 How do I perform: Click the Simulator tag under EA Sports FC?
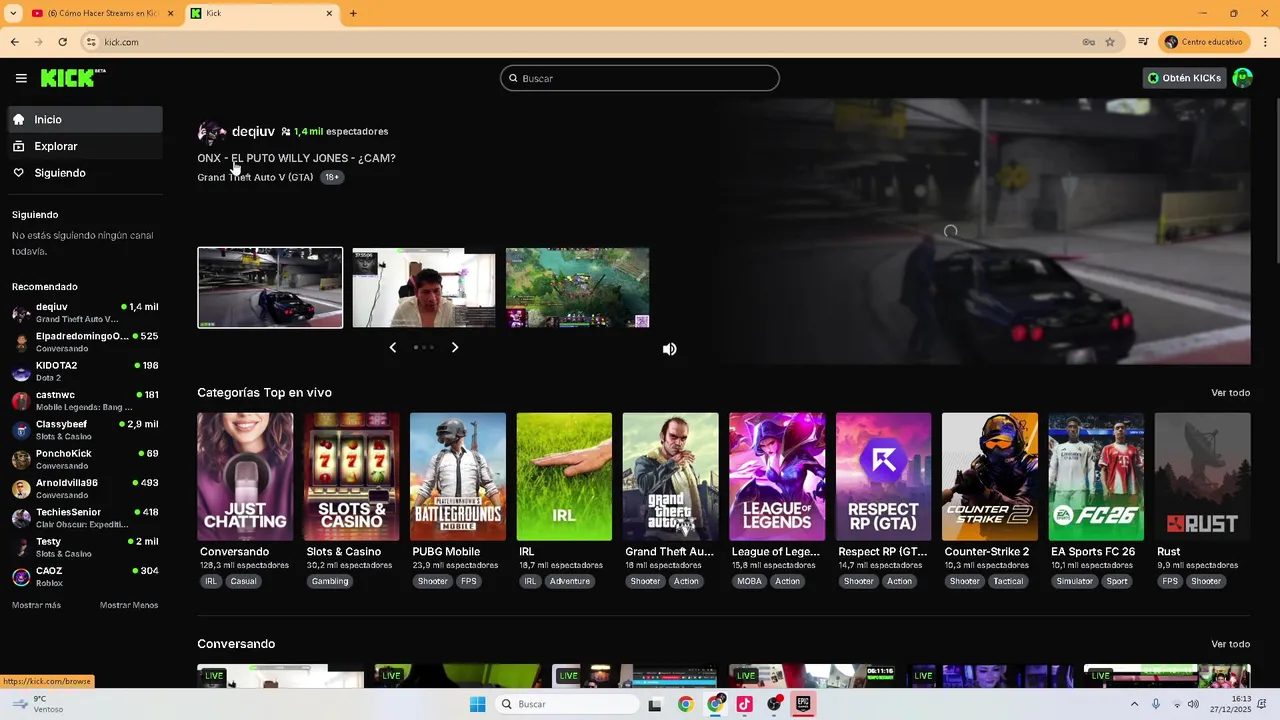(x=1075, y=581)
